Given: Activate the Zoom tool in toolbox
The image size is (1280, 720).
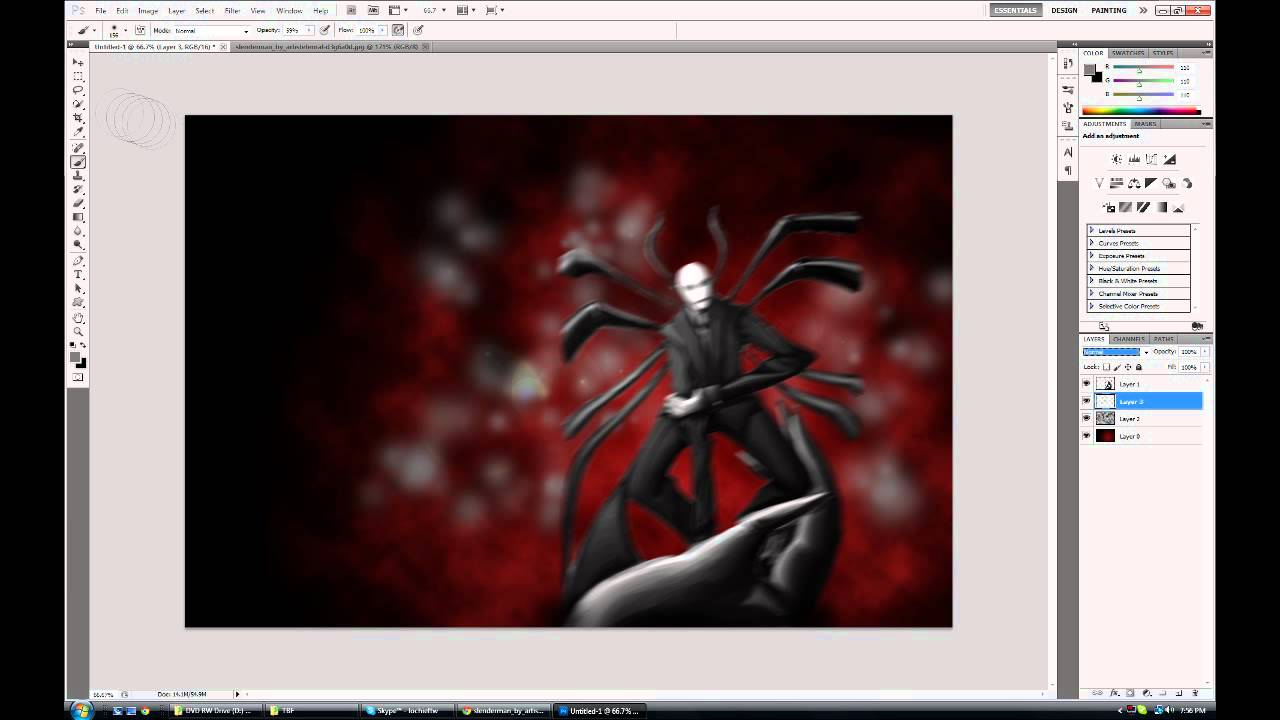Looking at the screenshot, I should [x=78, y=331].
